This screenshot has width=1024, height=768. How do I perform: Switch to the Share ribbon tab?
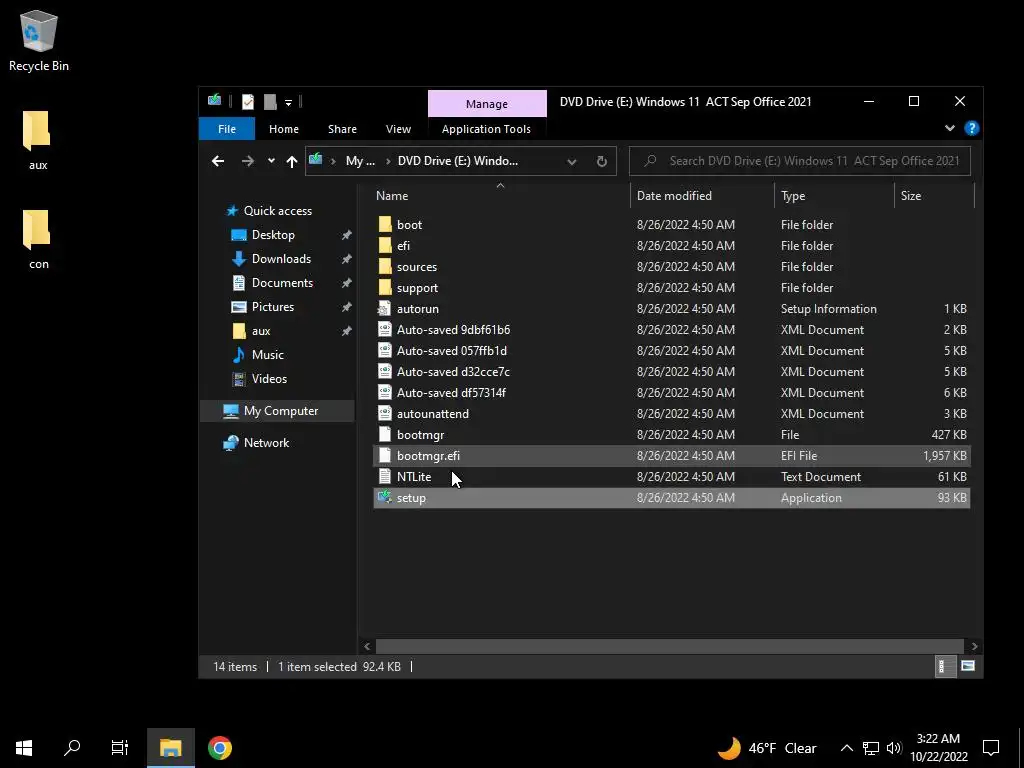click(x=342, y=129)
